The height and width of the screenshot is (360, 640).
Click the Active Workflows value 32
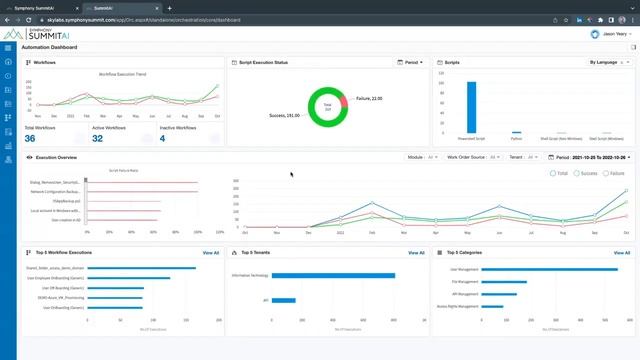tap(98, 139)
